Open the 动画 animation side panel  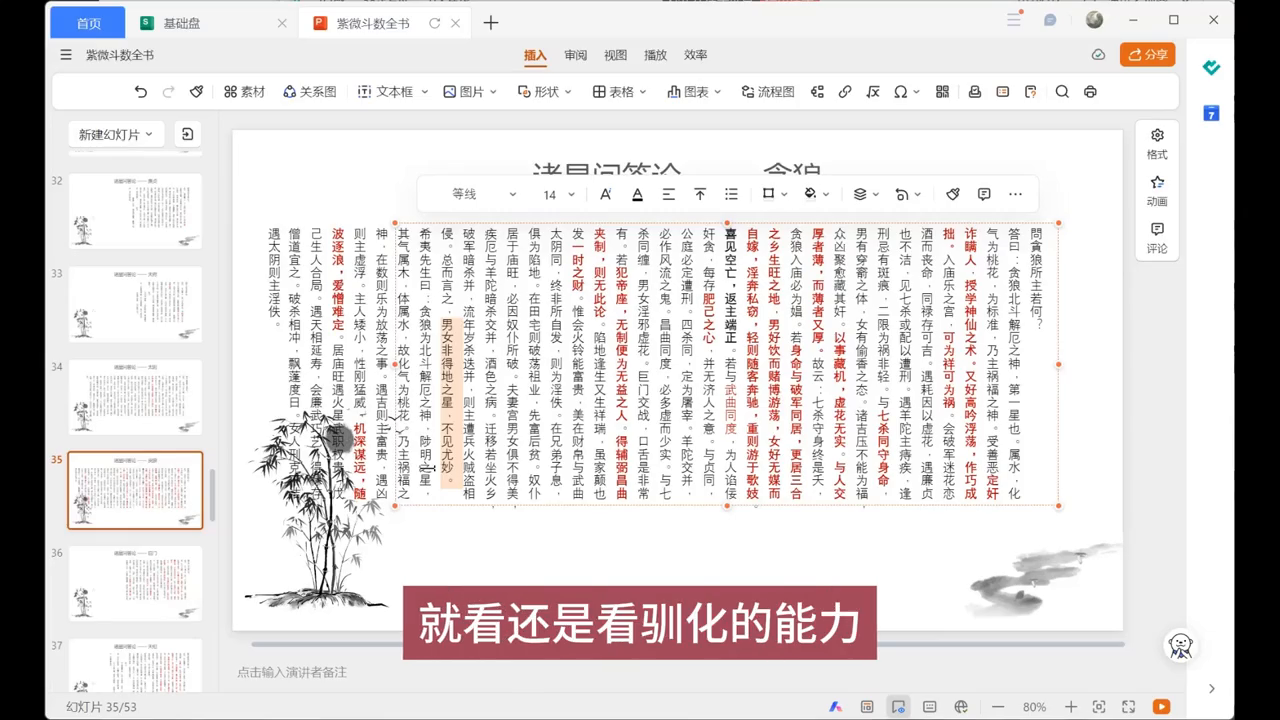click(1157, 190)
